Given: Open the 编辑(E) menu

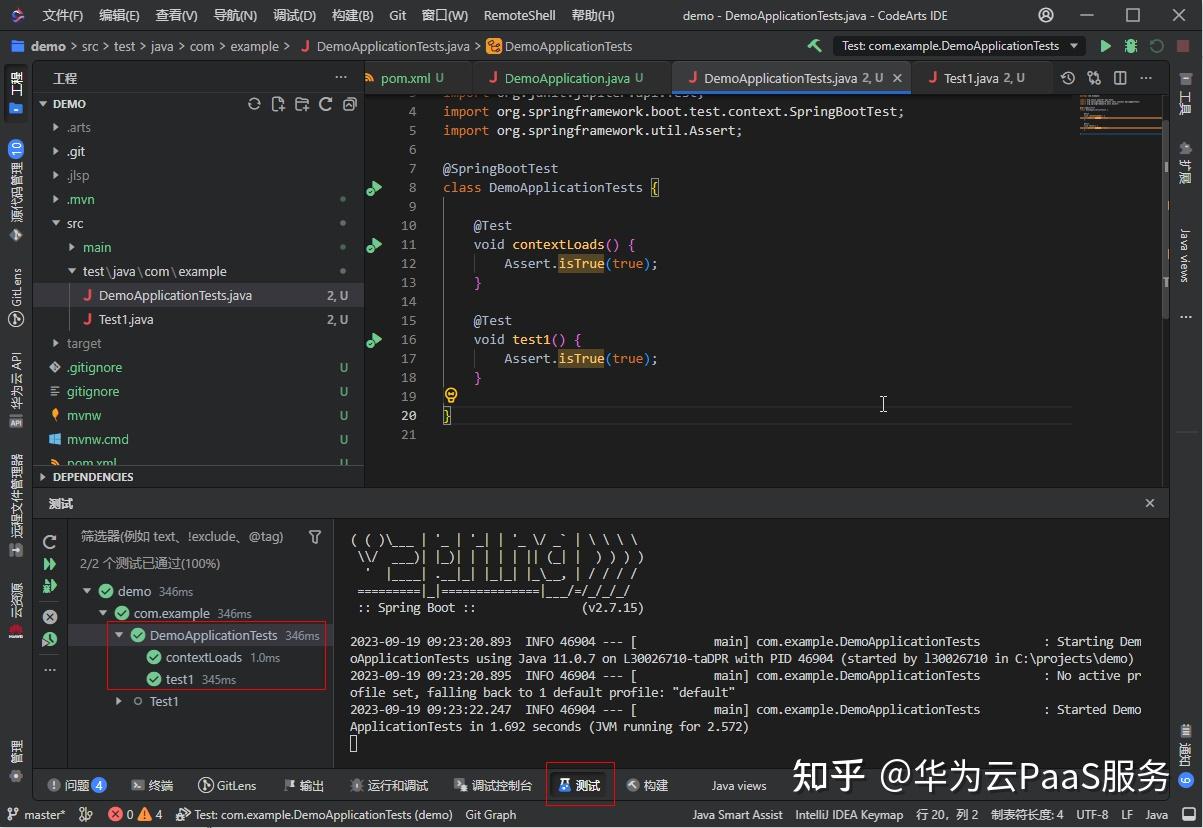Looking at the screenshot, I should tap(120, 15).
